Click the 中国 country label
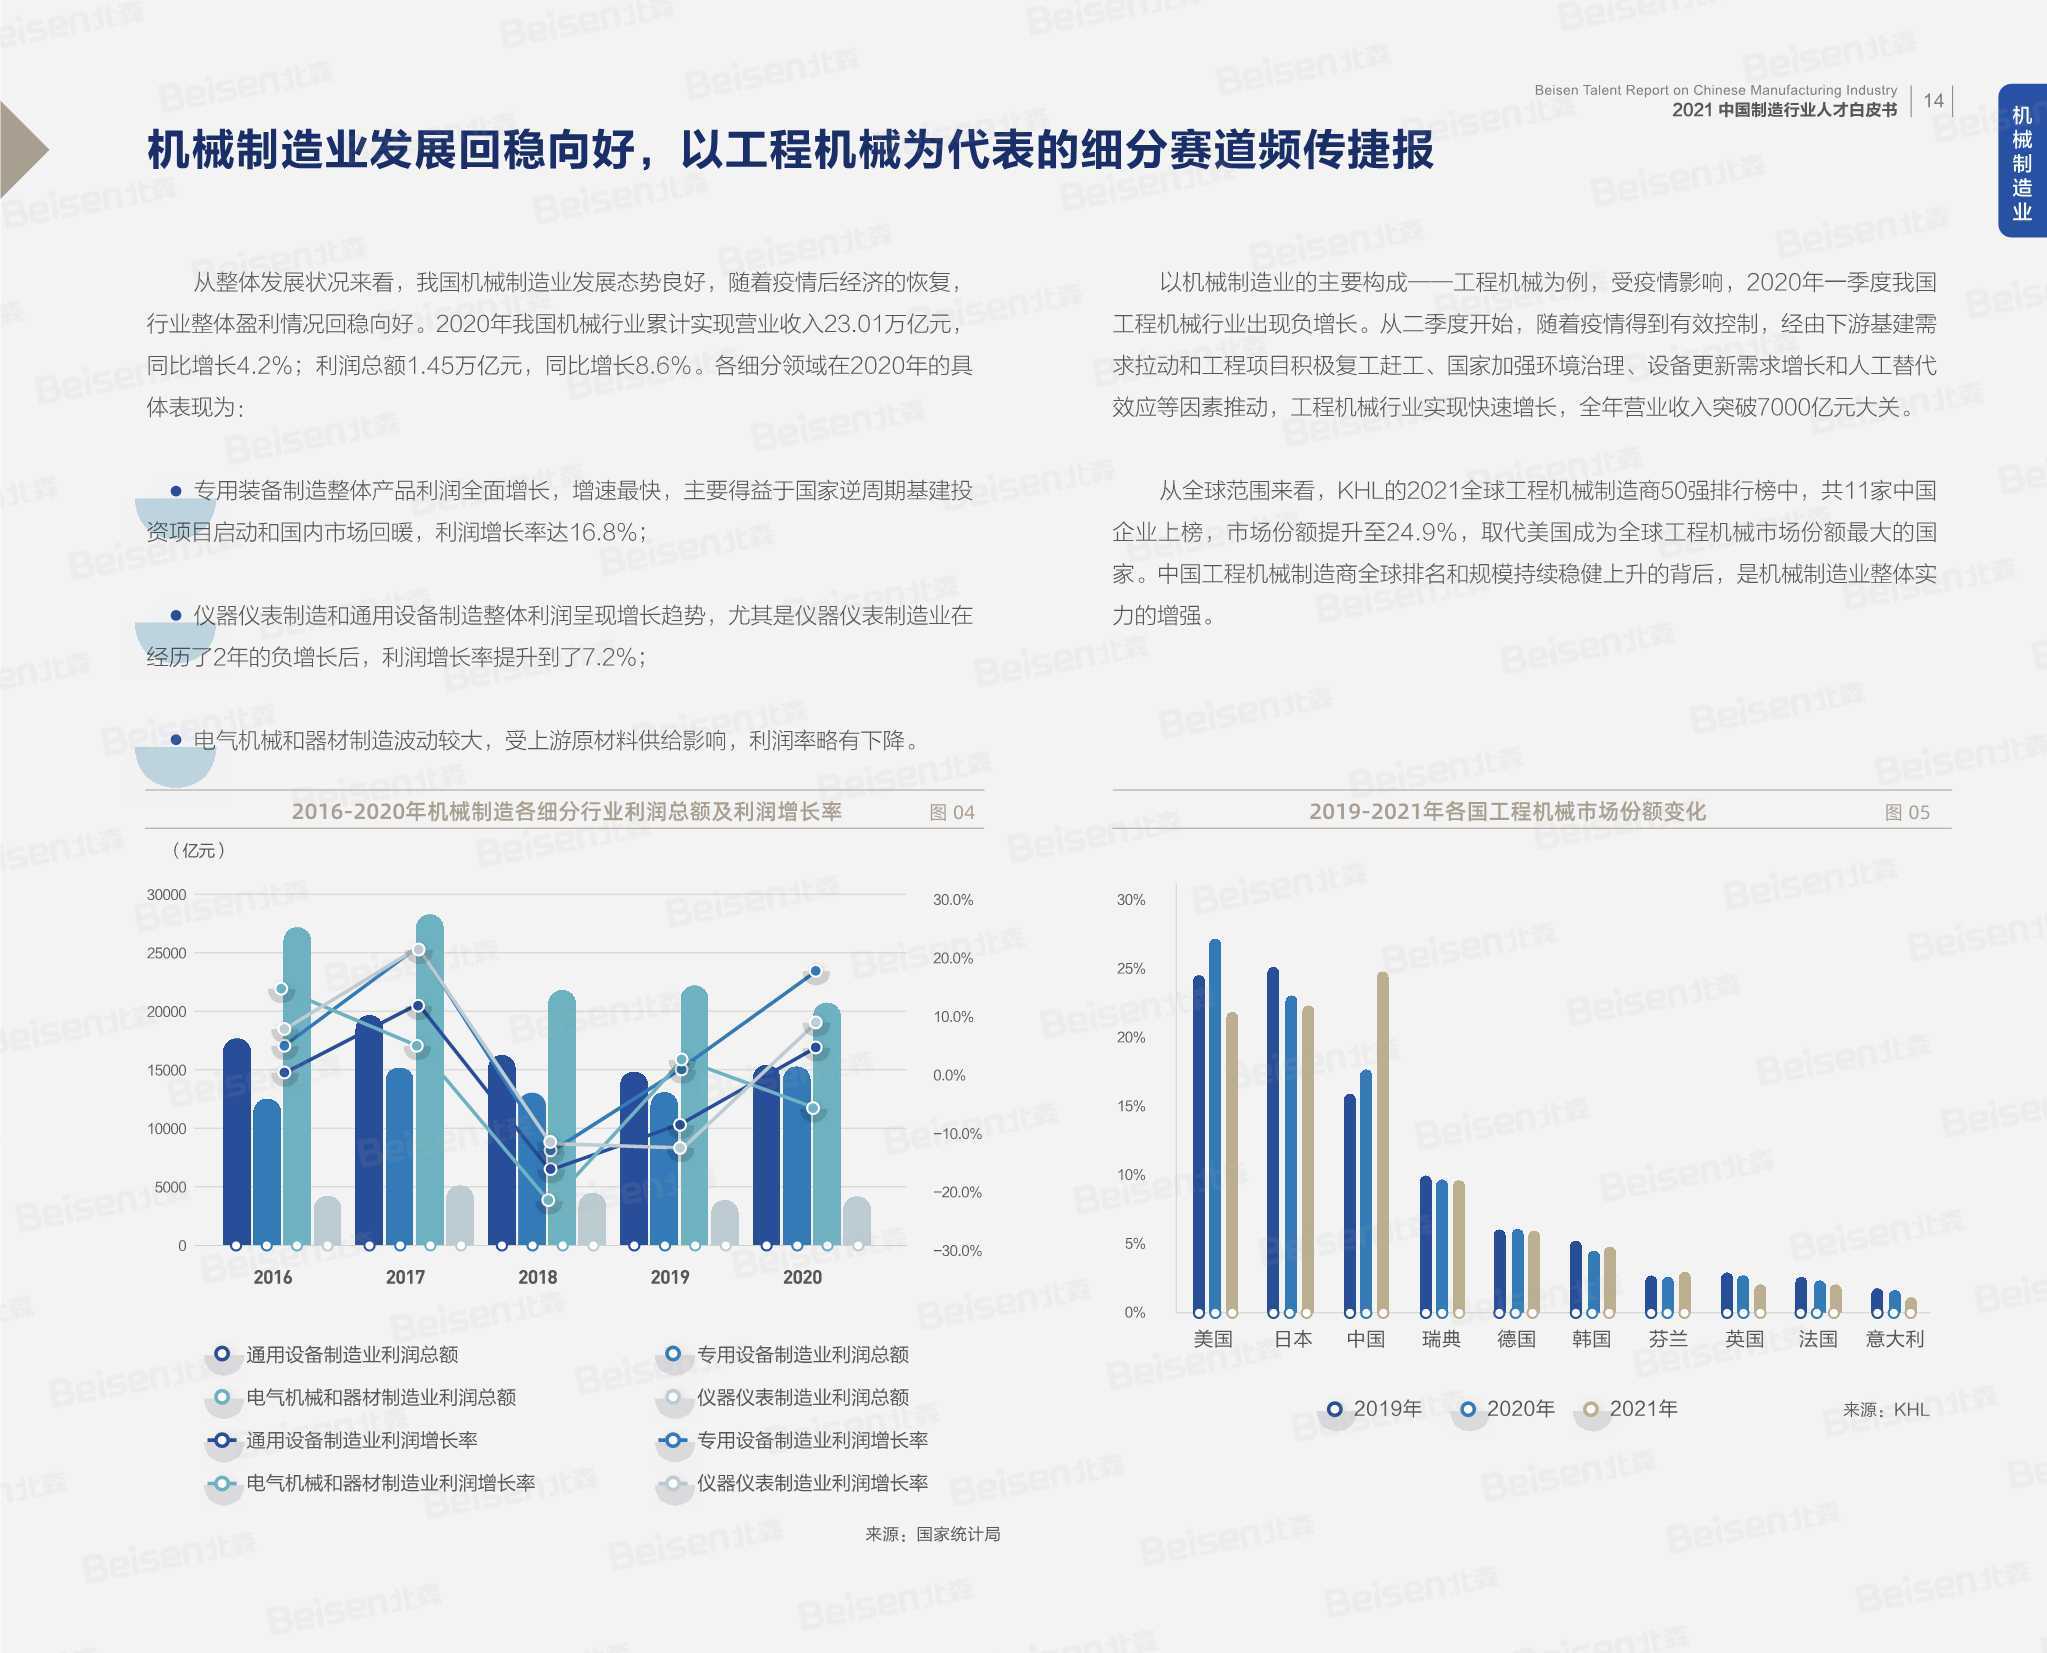2047x1653 pixels. (x=1366, y=1339)
